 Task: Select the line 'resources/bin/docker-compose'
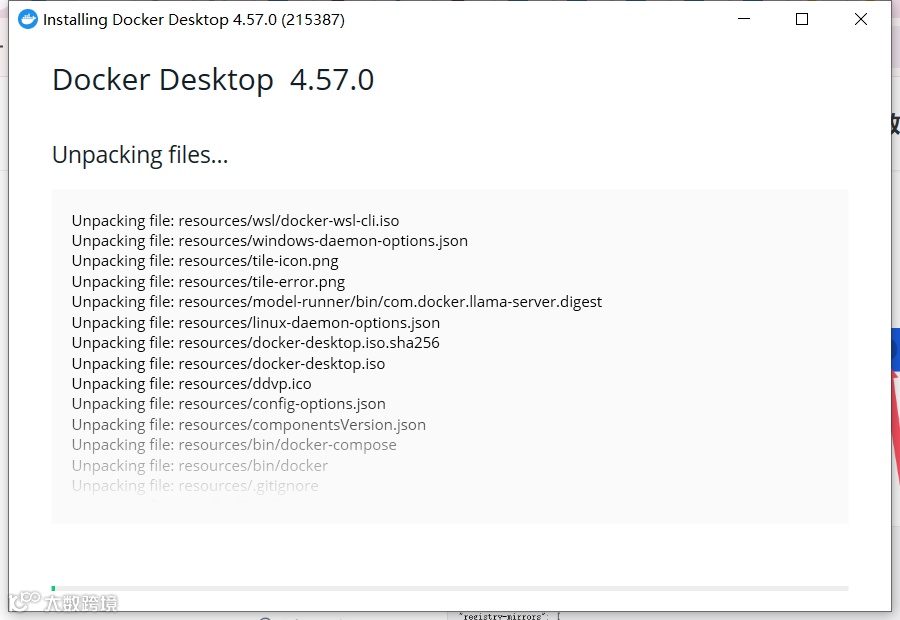pyautogui.click(x=234, y=445)
